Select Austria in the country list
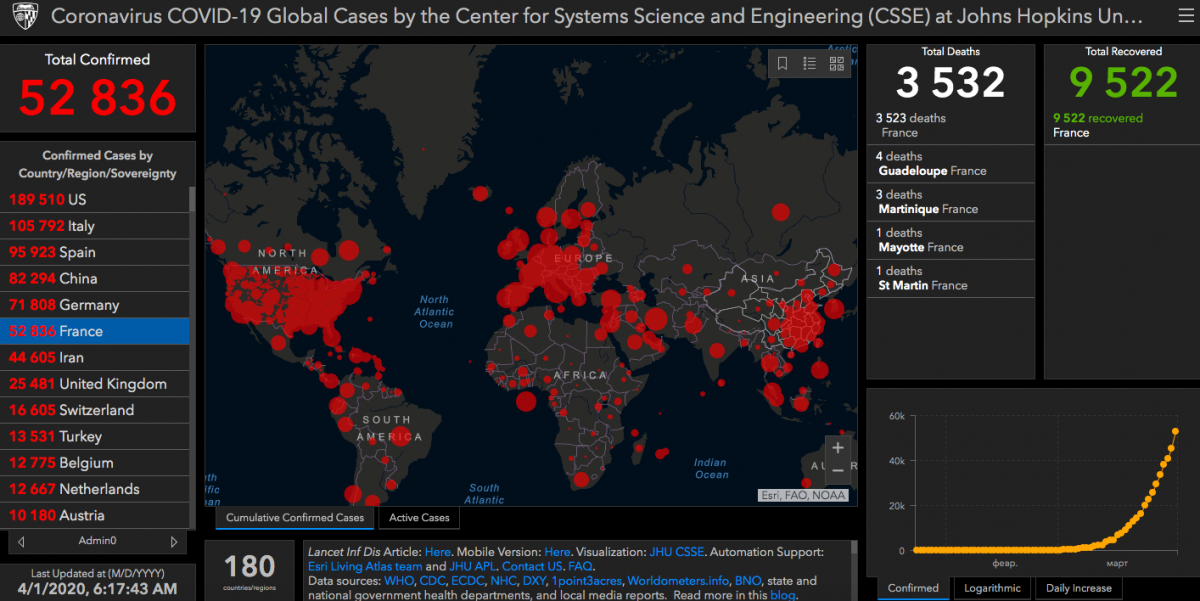This screenshot has height=601, width=1200. (x=95, y=515)
